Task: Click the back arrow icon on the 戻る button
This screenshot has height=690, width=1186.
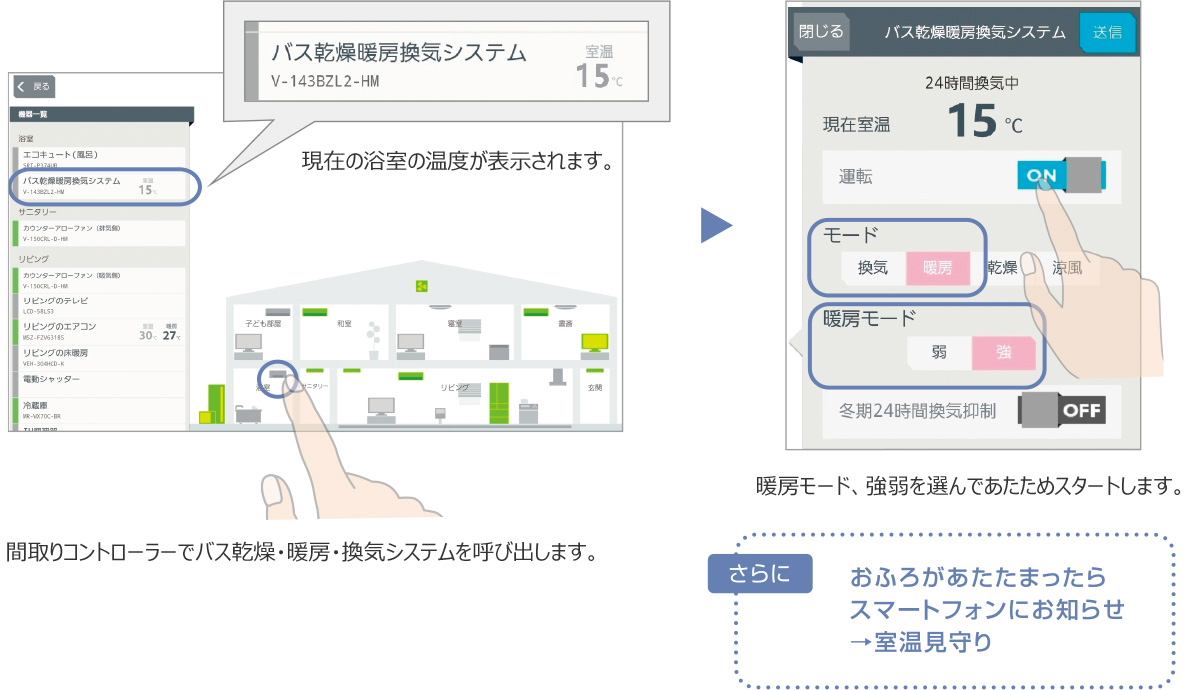Action: pos(19,87)
